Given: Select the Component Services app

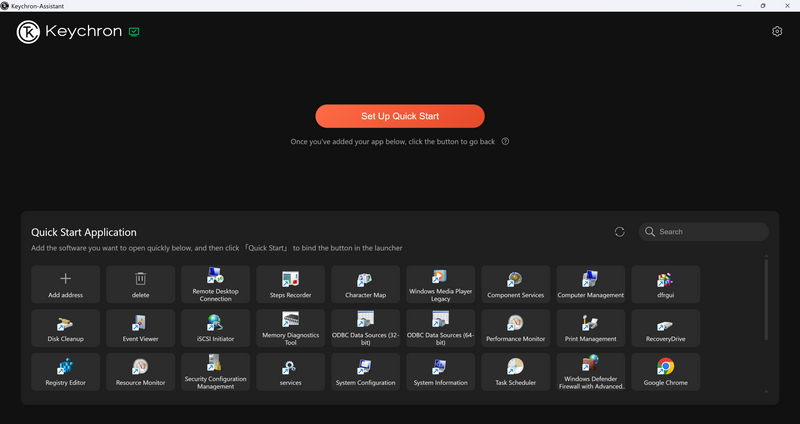Looking at the screenshot, I should (x=515, y=284).
